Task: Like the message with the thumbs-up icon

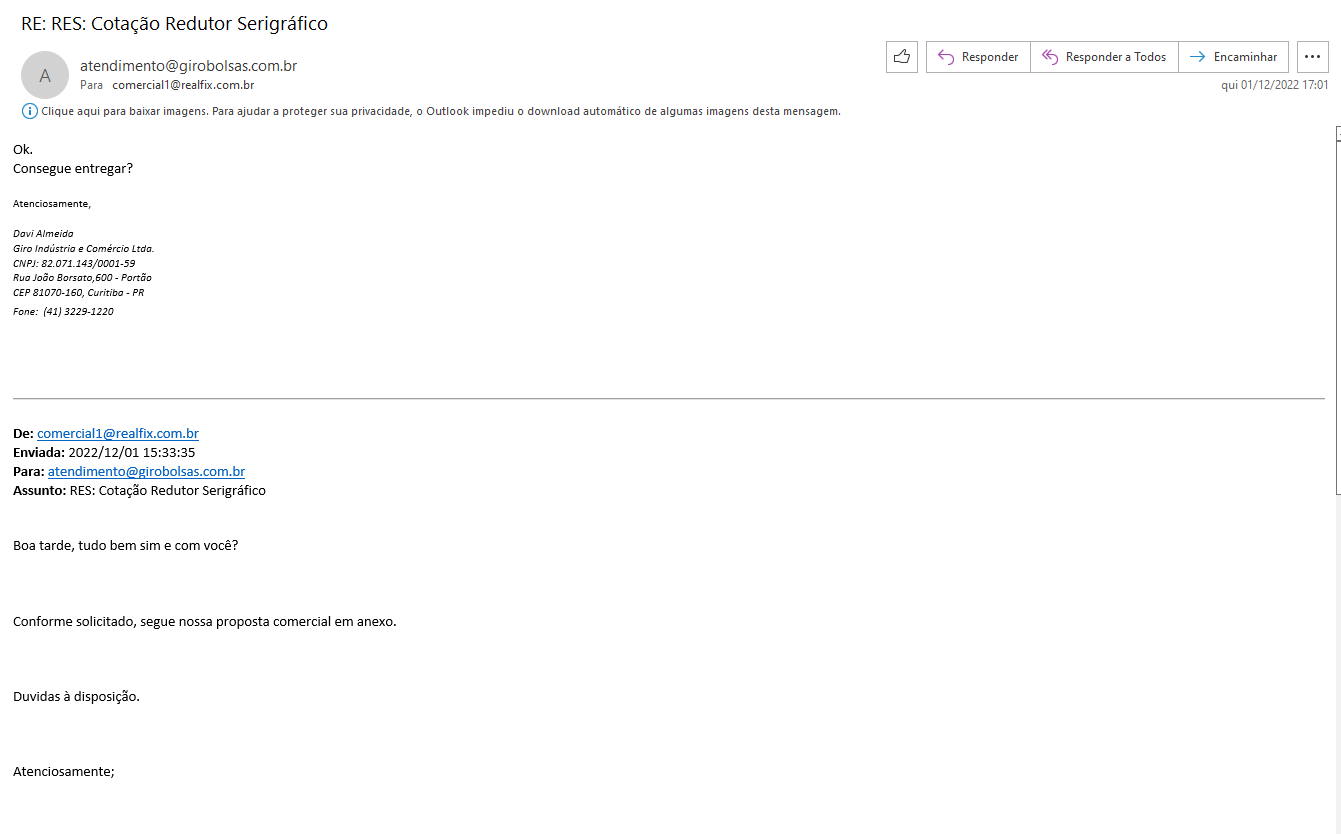Action: click(x=901, y=57)
